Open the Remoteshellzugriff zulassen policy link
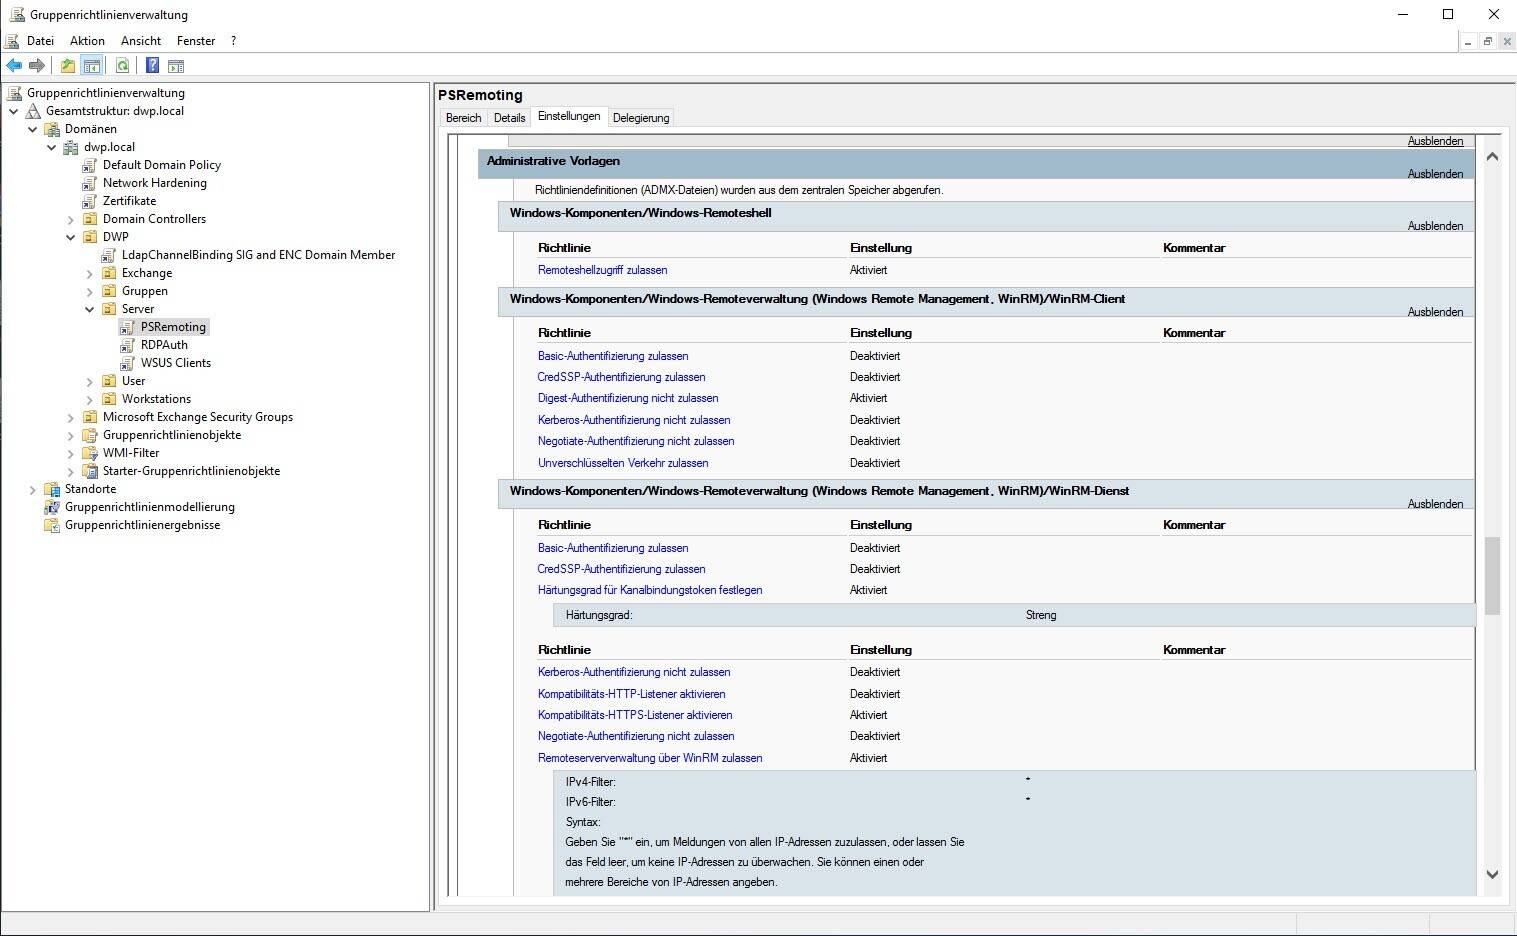Viewport: 1517px width, 936px height. 602,270
